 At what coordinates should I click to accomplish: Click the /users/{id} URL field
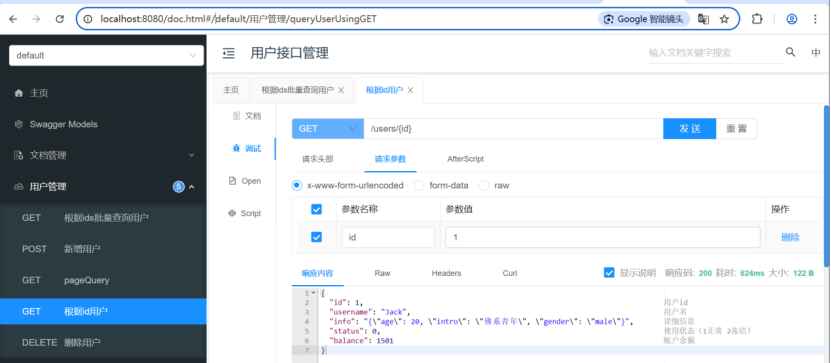[x=513, y=129]
